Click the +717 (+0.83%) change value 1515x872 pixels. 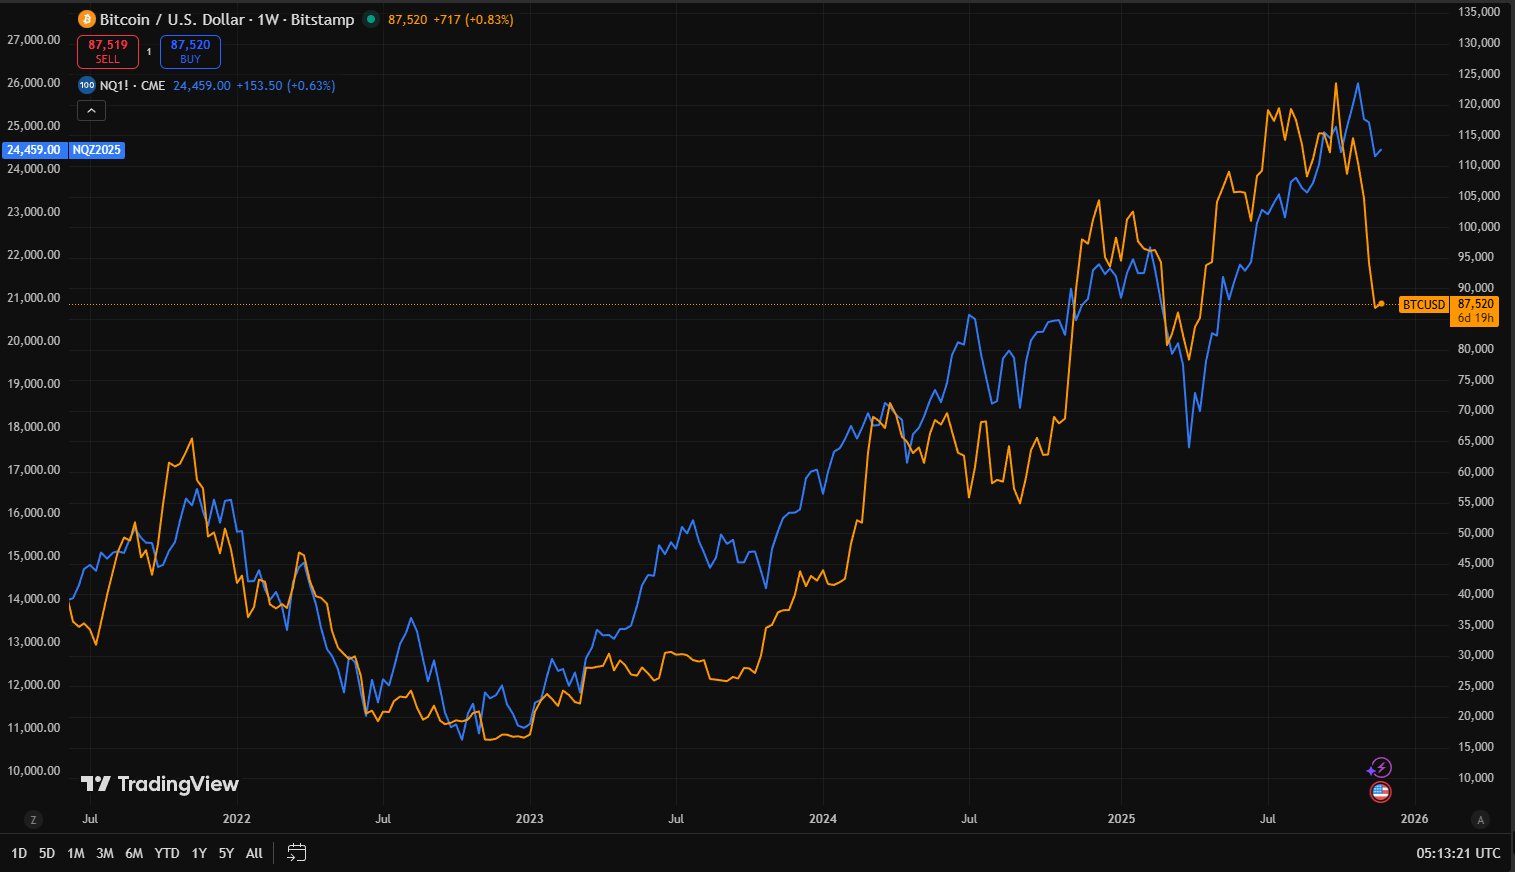coord(473,19)
